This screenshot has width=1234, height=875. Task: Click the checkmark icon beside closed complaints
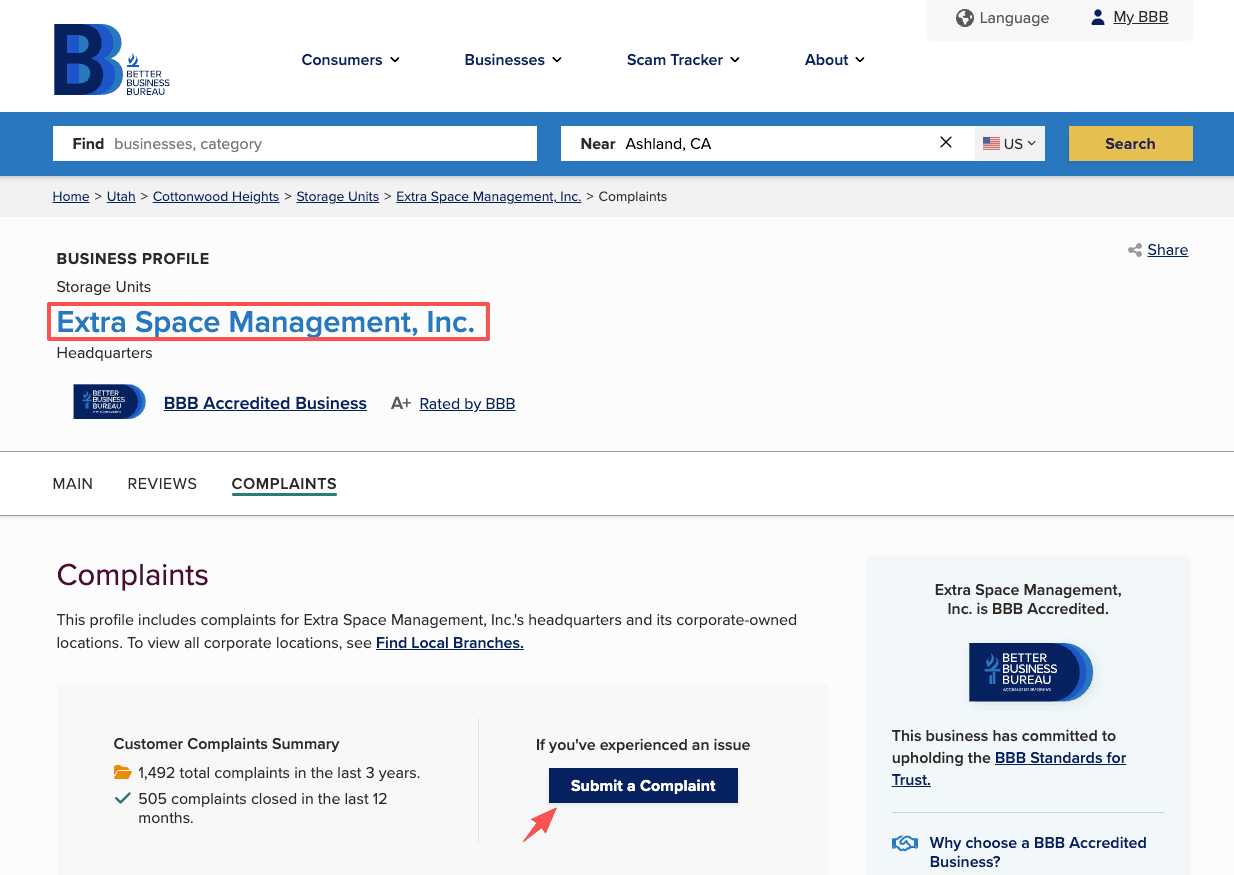tap(122, 798)
